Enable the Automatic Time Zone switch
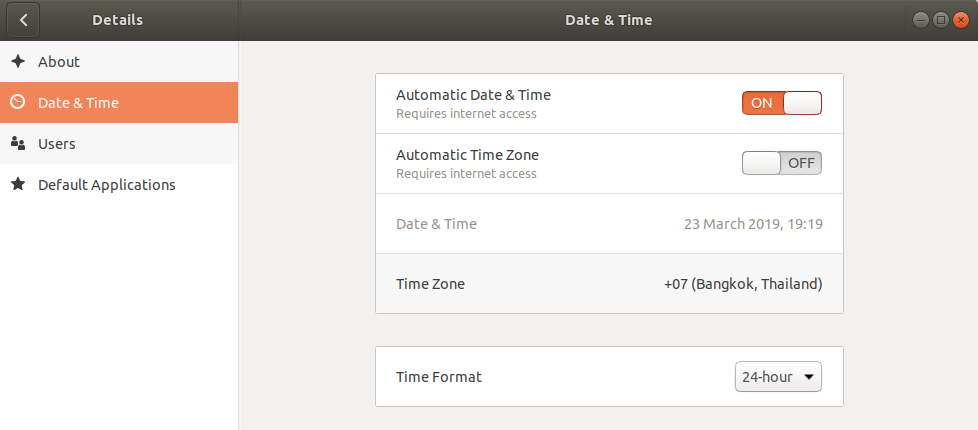The height and width of the screenshot is (430, 978). point(782,163)
